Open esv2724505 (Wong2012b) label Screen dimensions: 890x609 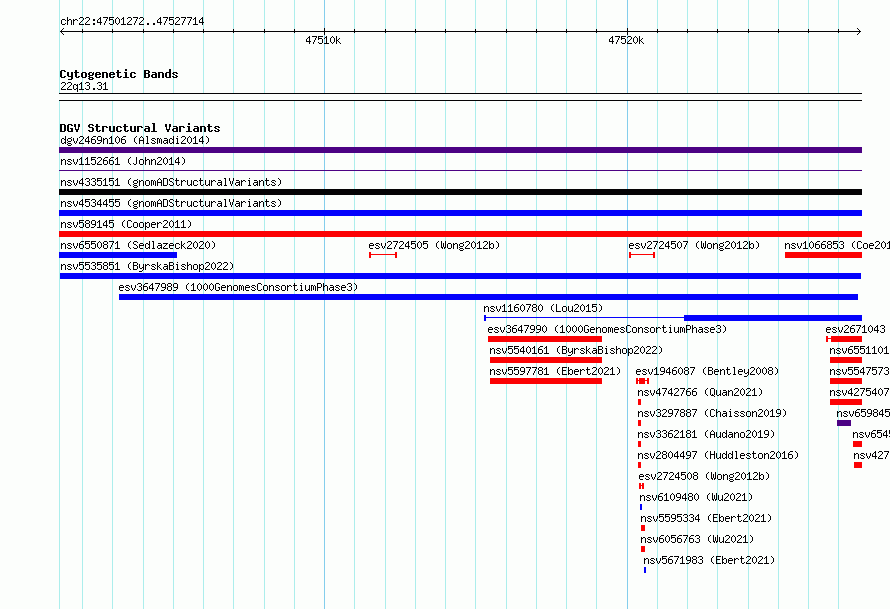pos(434,245)
